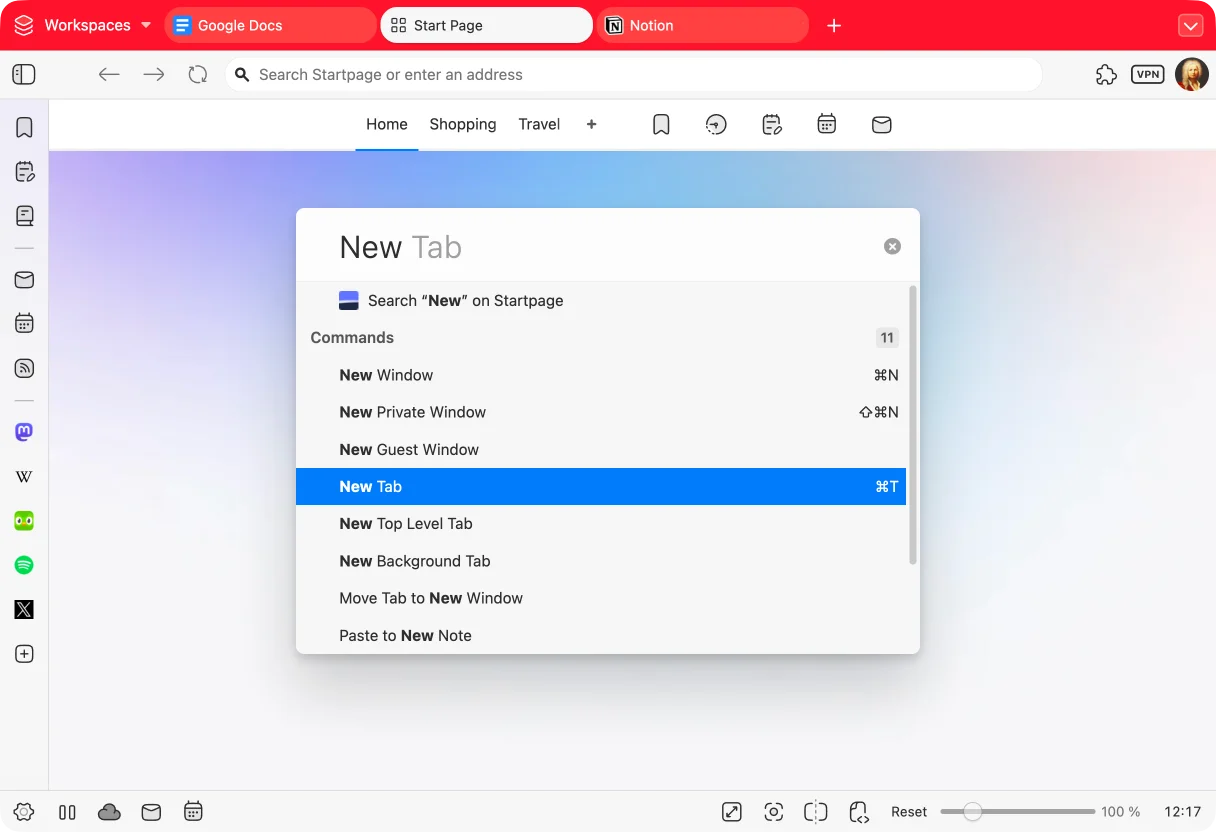Toggle the VPN button
This screenshot has width=1216, height=832.
pos(1147,75)
